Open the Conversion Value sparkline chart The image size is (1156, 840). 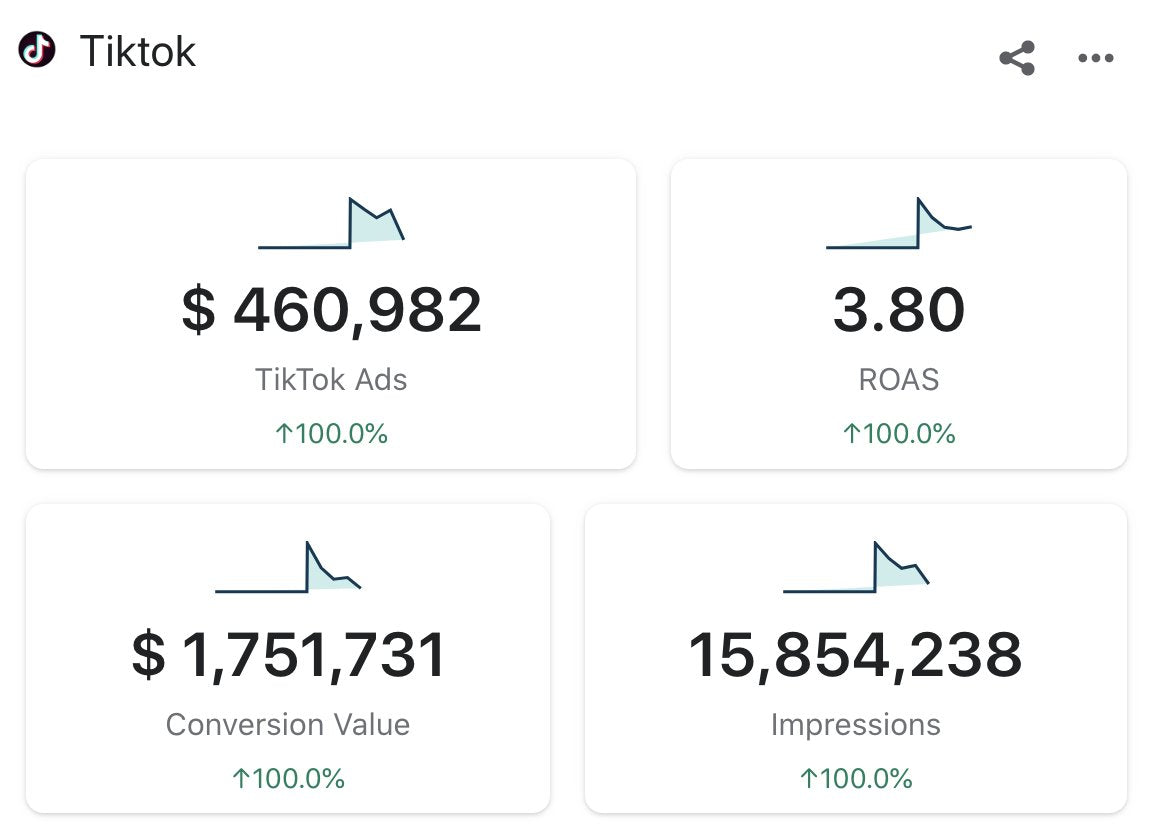point(288,567)
